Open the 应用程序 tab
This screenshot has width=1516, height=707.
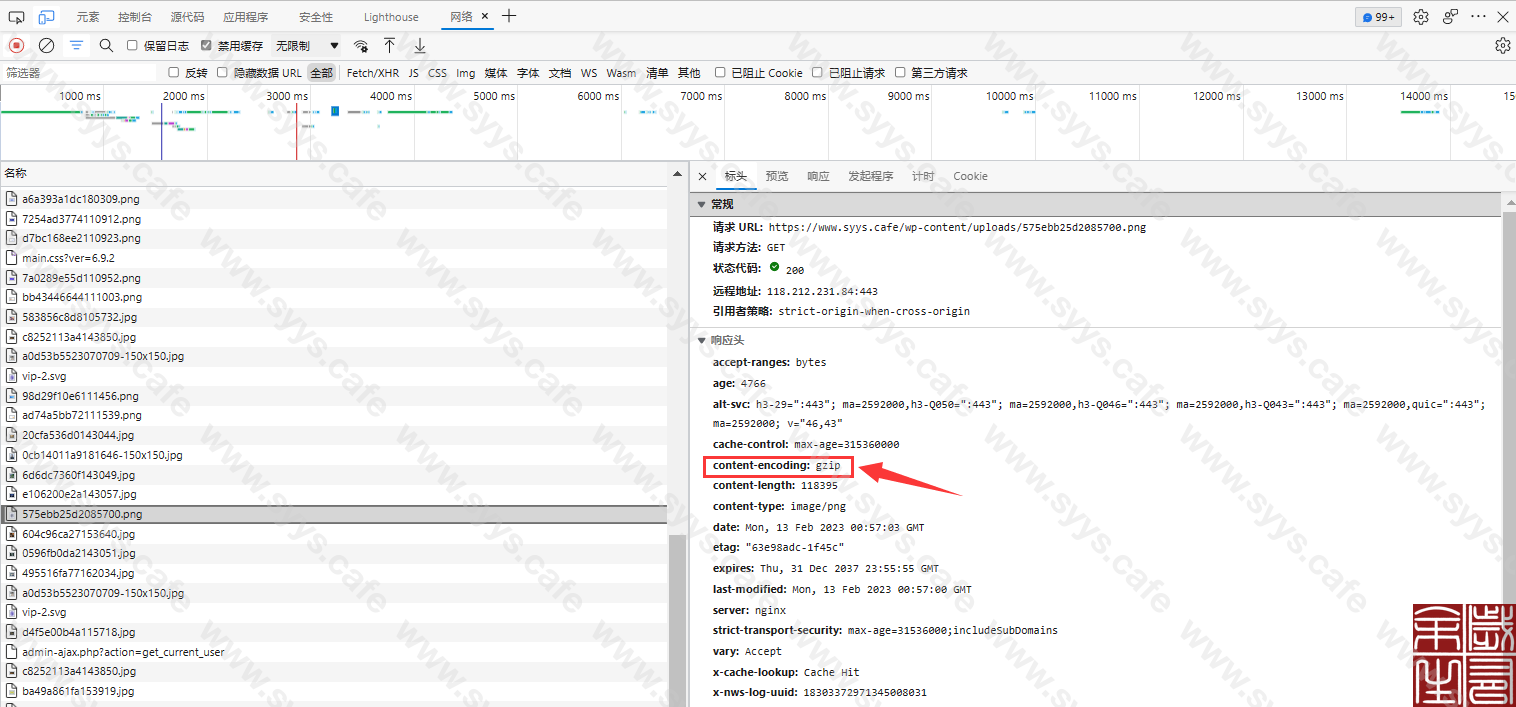[245, 17]
